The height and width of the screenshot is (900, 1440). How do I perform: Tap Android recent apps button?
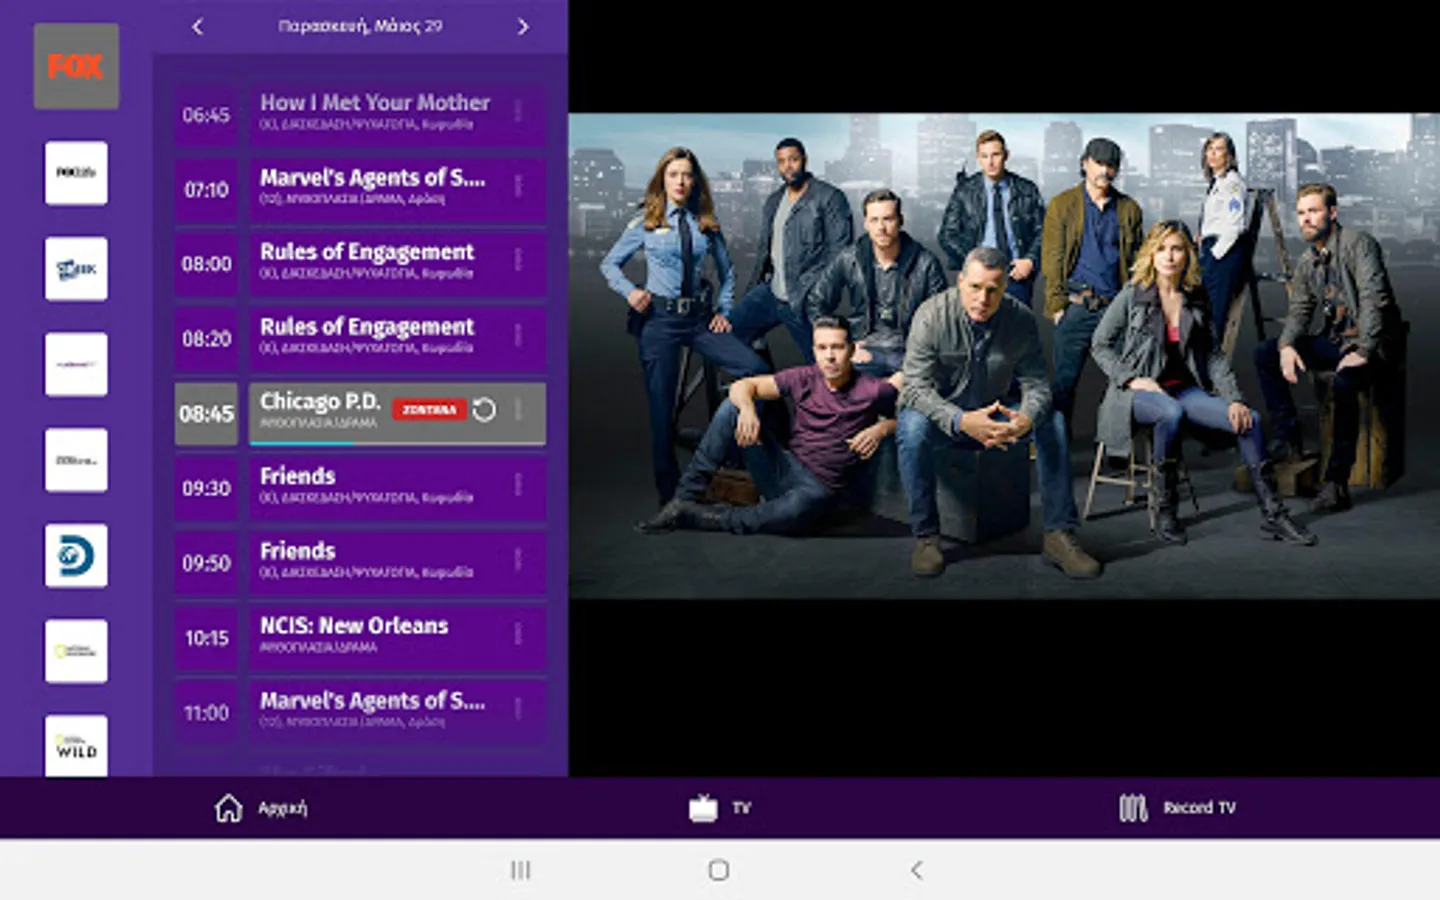(x=521, y=870)
